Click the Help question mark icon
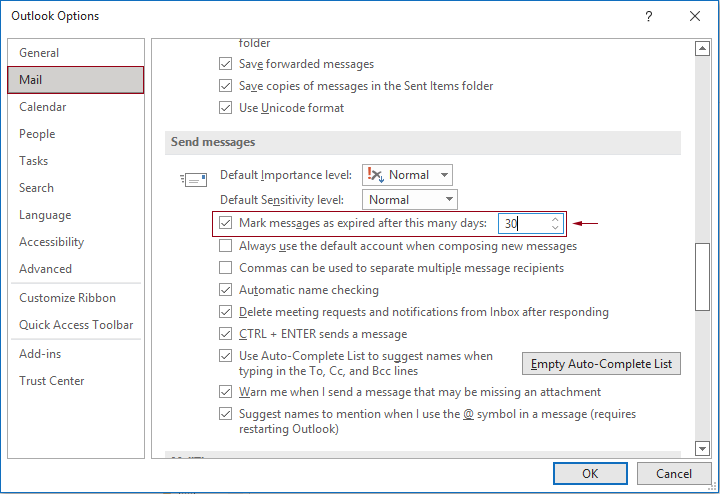The image size is (720, 494). (x=648, y=16)
